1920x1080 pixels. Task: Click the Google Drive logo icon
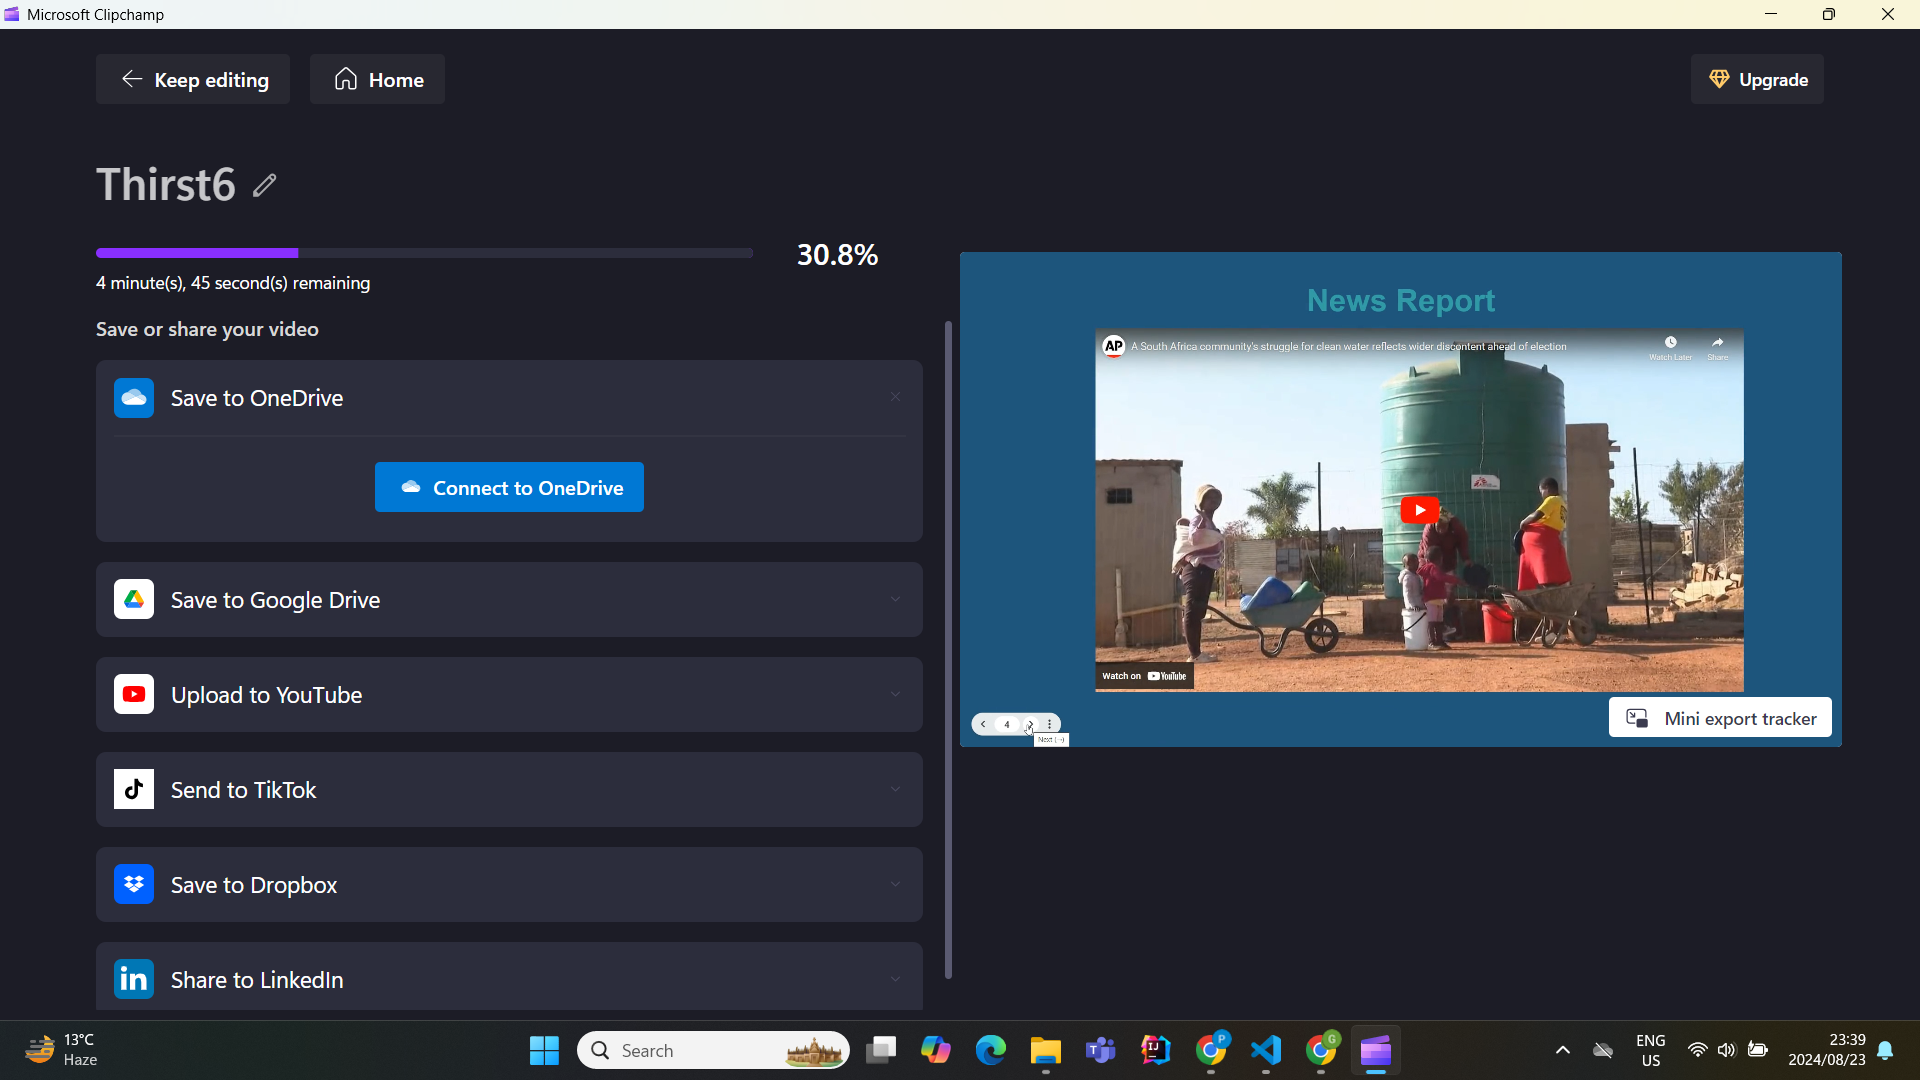click(x=134, y=600)
